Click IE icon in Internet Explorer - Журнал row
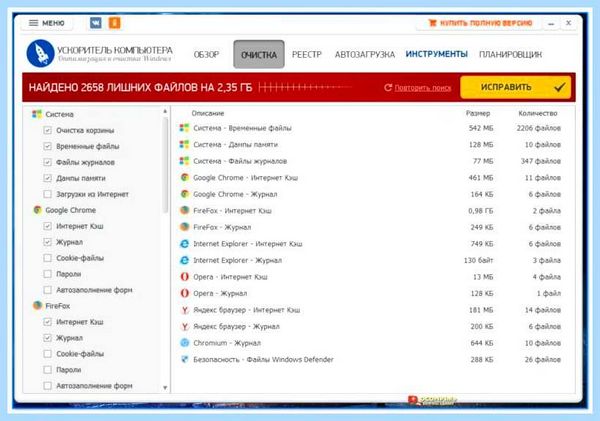 click(184, 260)
